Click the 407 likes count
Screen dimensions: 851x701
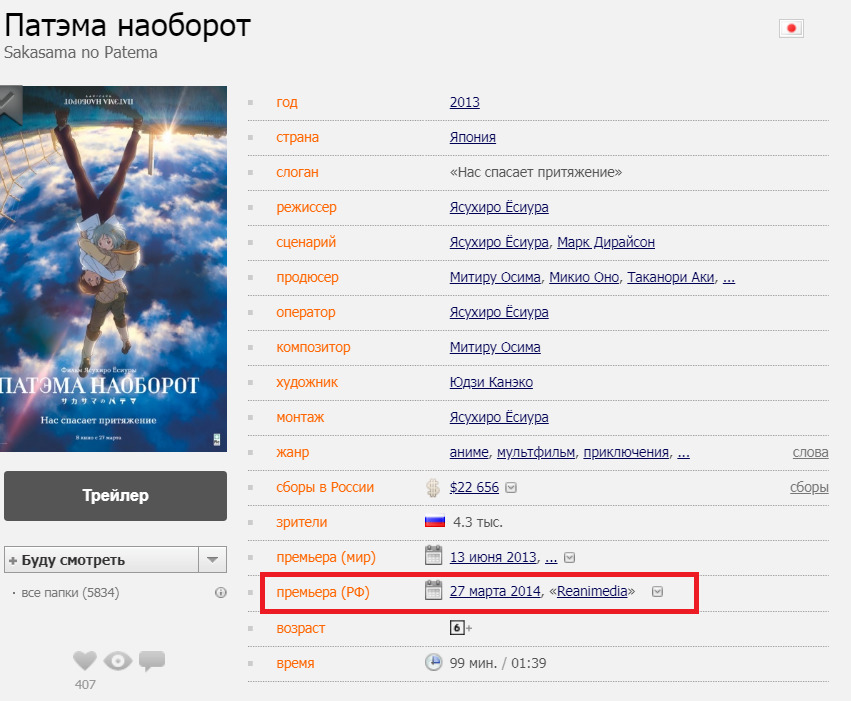[85, 685]
